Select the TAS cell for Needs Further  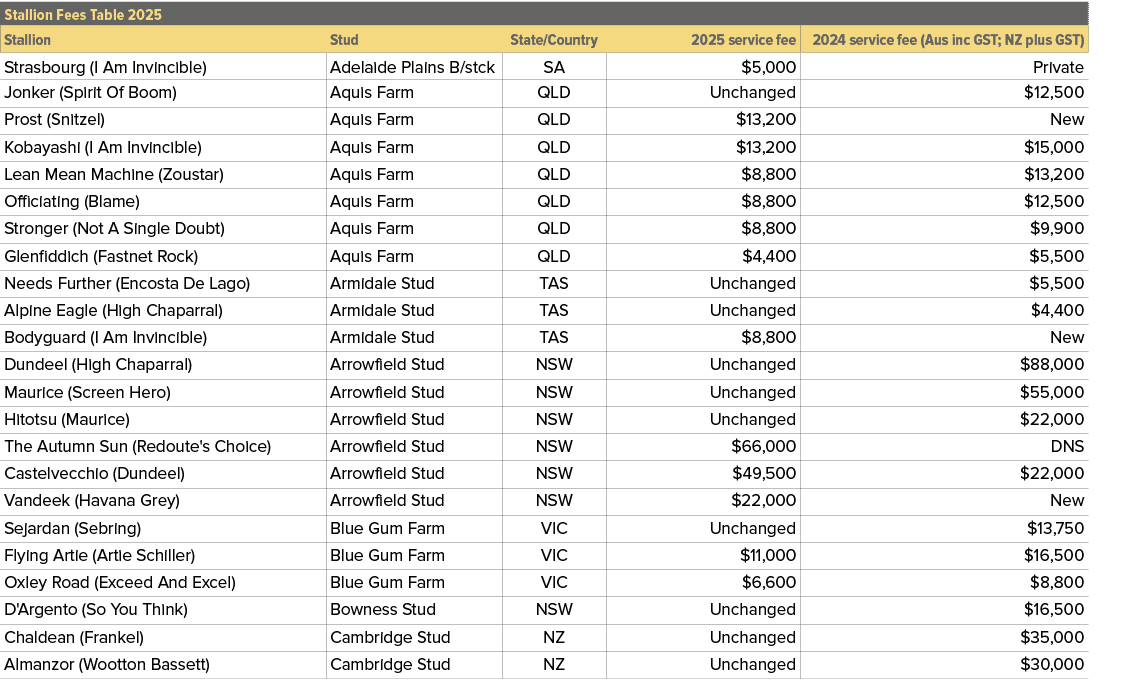(x=554, y=283)
